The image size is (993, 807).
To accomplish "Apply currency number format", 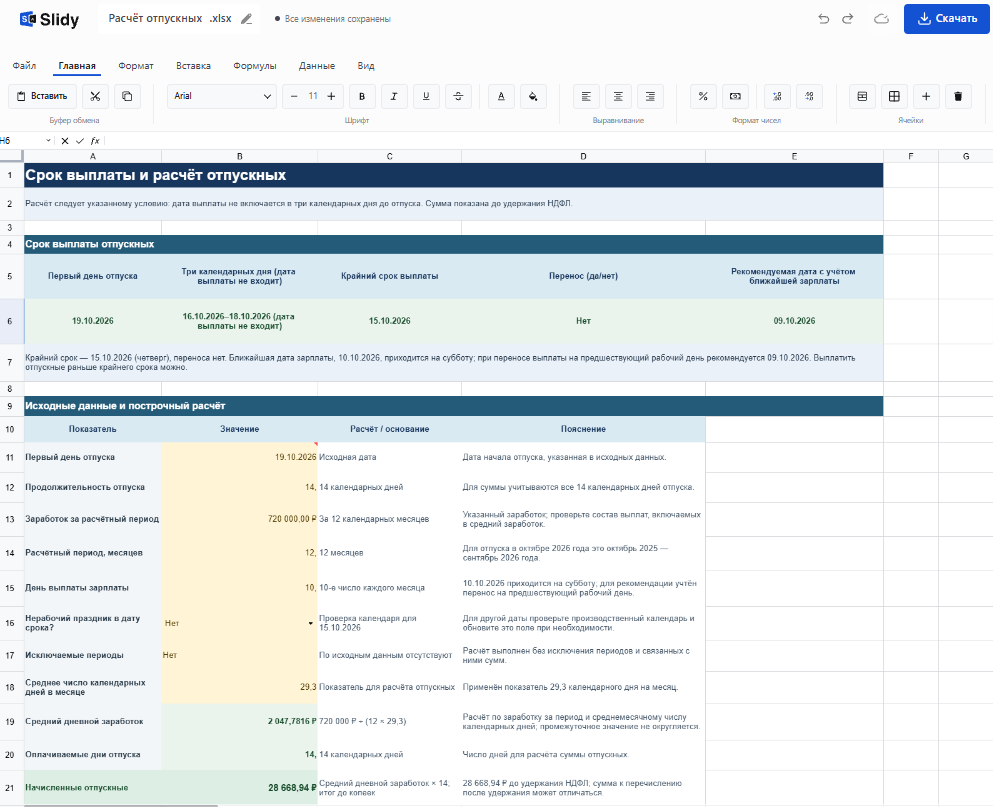I will point(735,96).
